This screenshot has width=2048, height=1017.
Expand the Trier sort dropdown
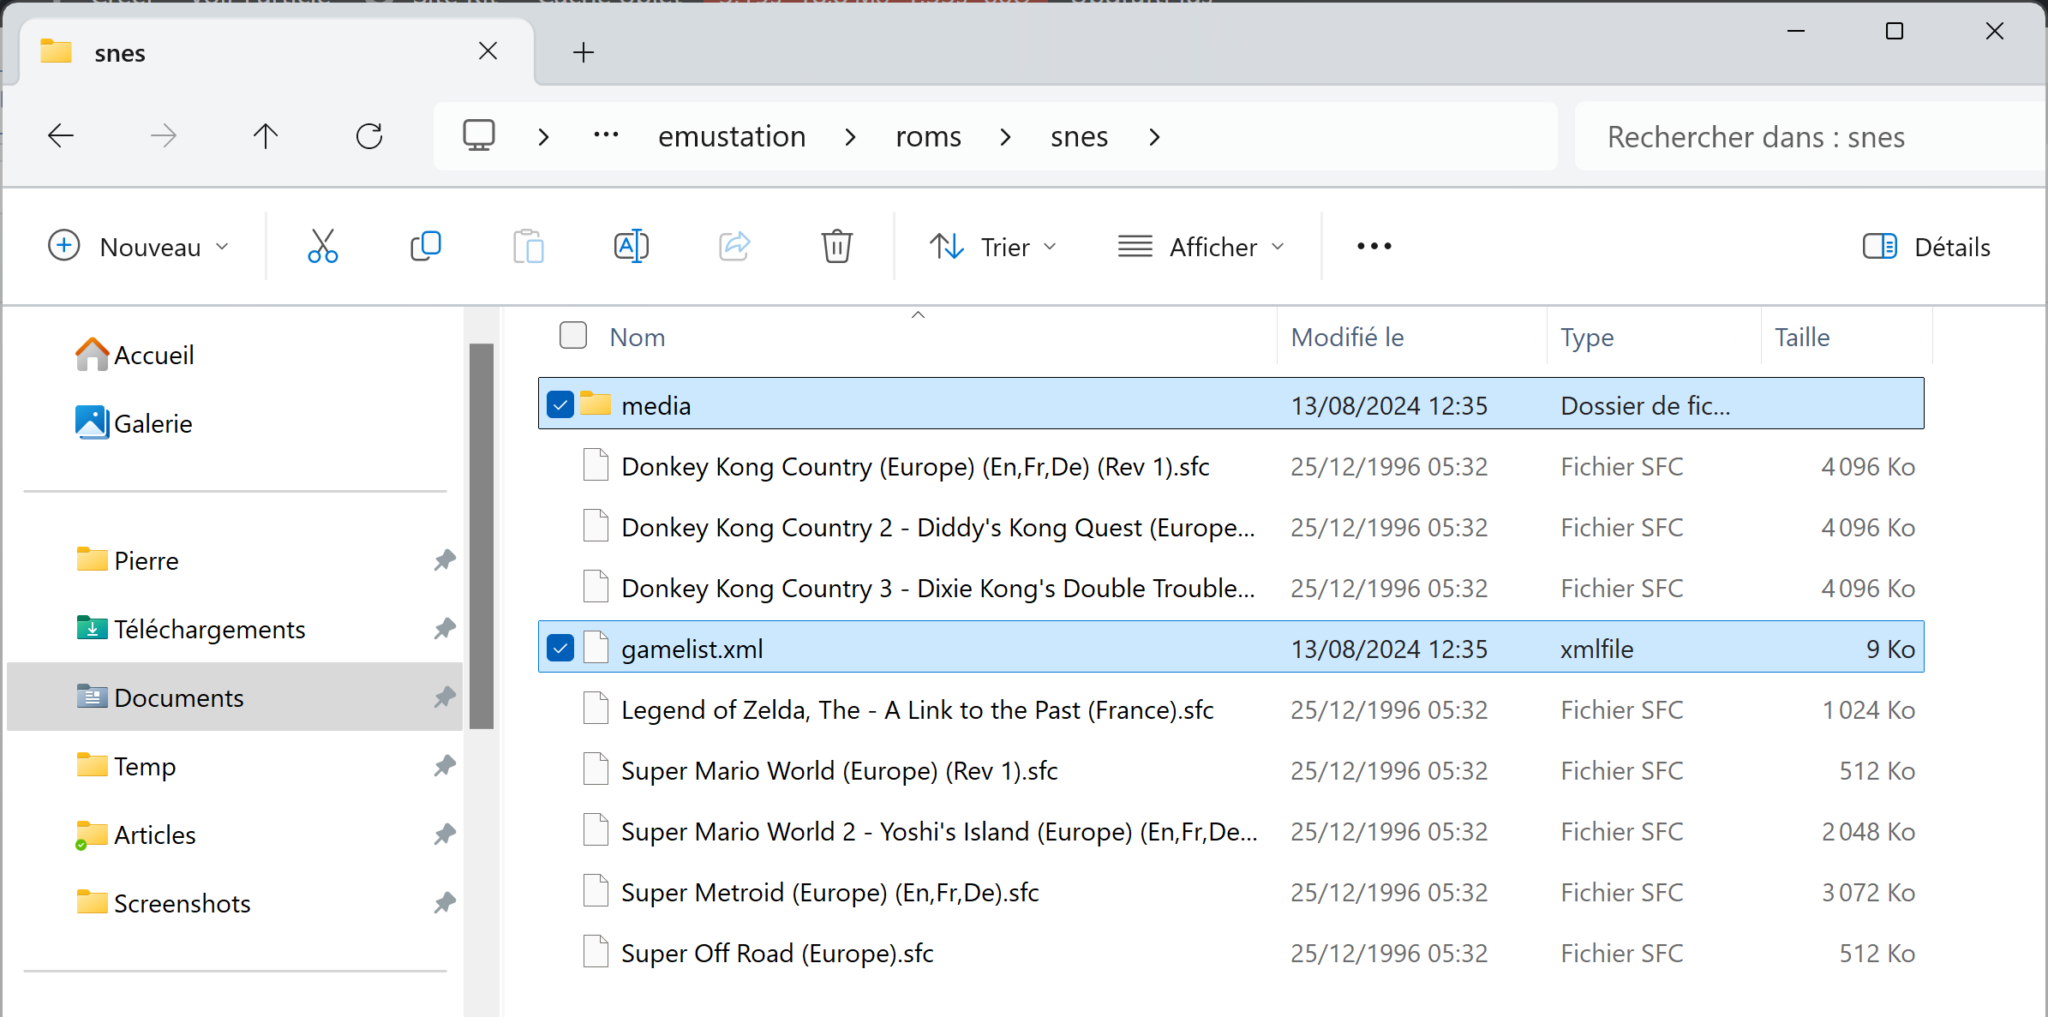point(993,246)
